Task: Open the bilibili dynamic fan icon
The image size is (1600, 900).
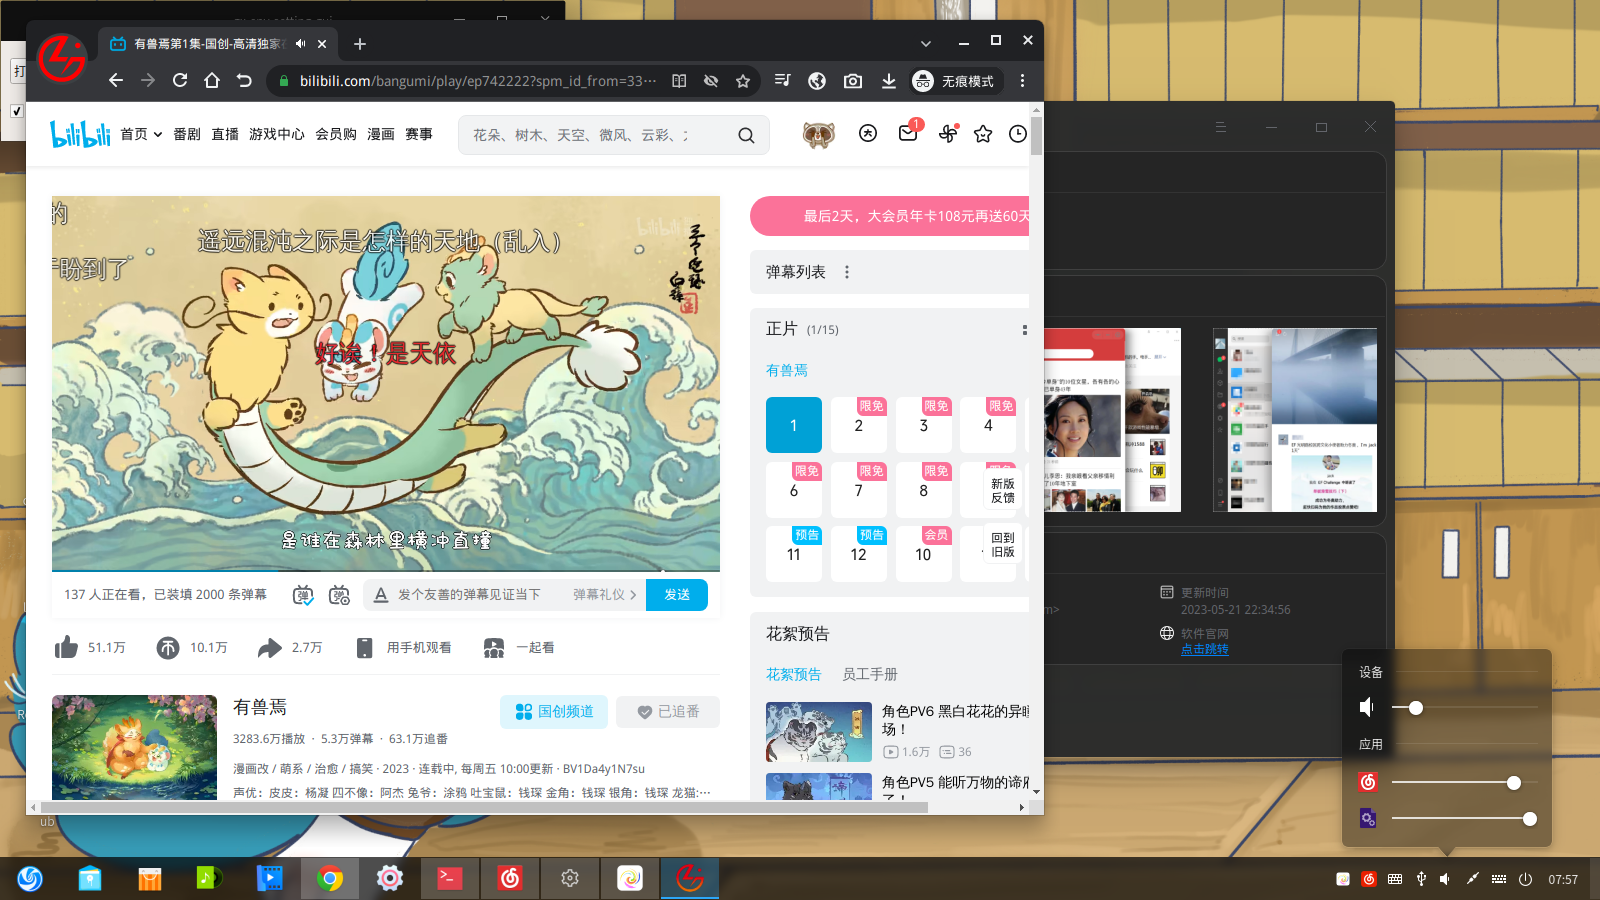Action: pyautogui.click(x=947, y=134)
